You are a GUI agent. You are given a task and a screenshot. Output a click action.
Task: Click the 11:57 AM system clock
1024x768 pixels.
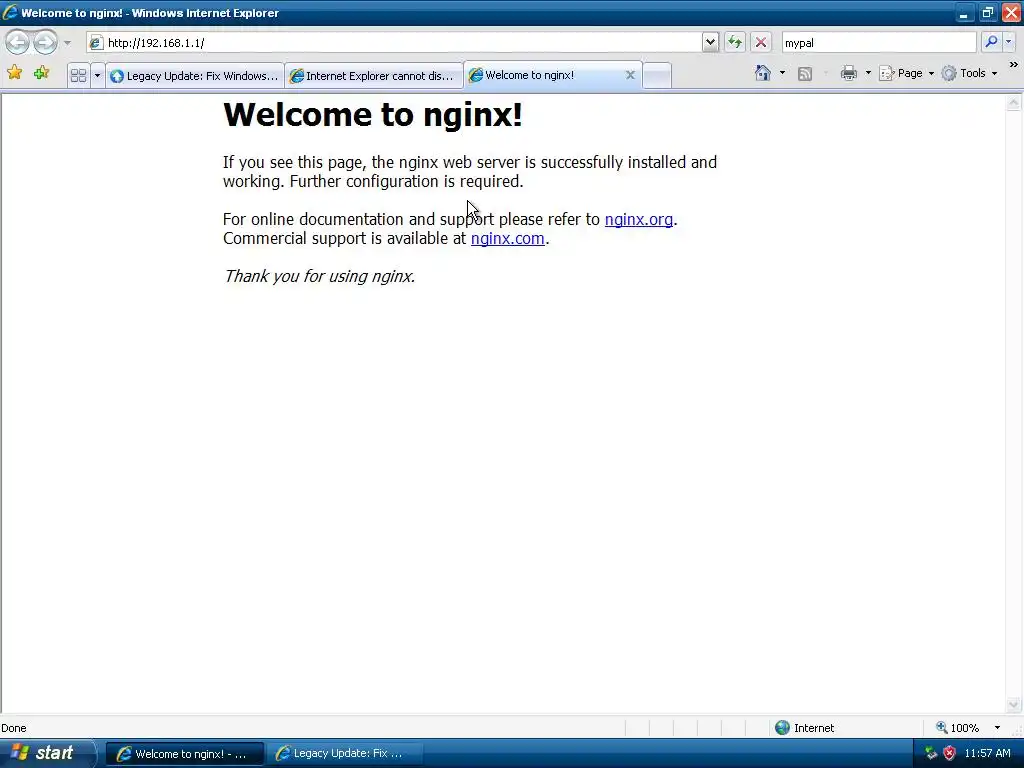[987, 753]
